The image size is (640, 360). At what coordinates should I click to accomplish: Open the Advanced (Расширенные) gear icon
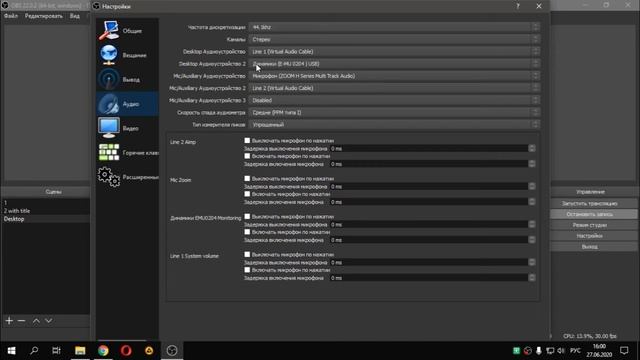coord(109,177)
